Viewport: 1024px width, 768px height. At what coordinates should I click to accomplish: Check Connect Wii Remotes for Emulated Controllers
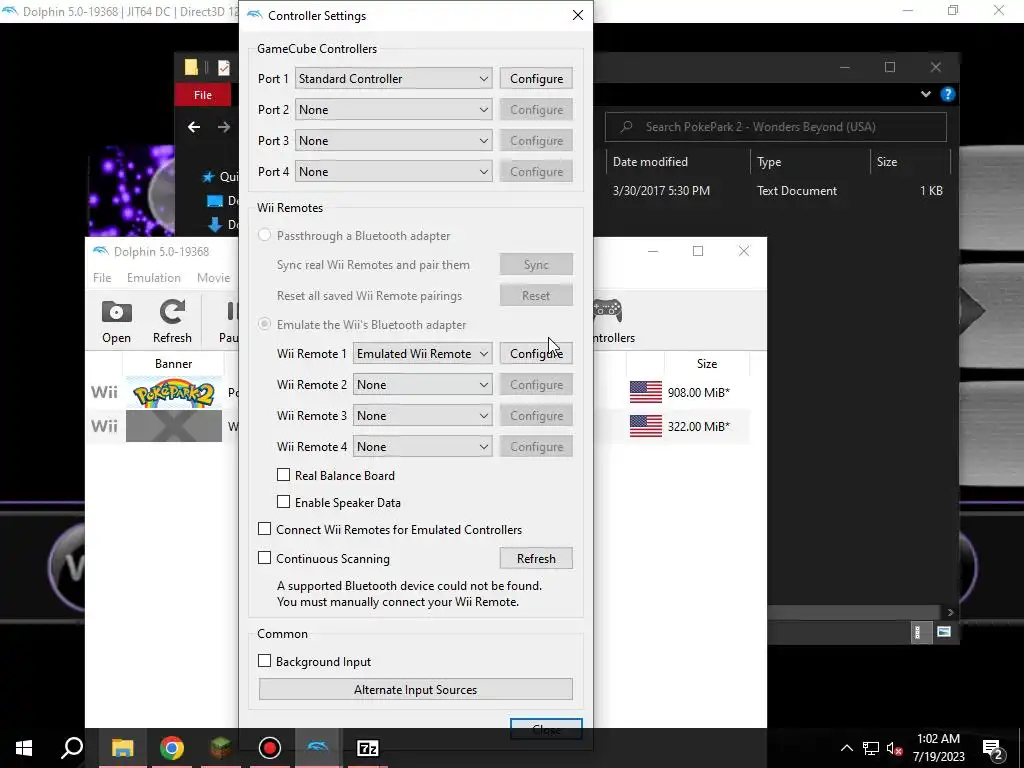pyautogui.click(x=264, y=529)
